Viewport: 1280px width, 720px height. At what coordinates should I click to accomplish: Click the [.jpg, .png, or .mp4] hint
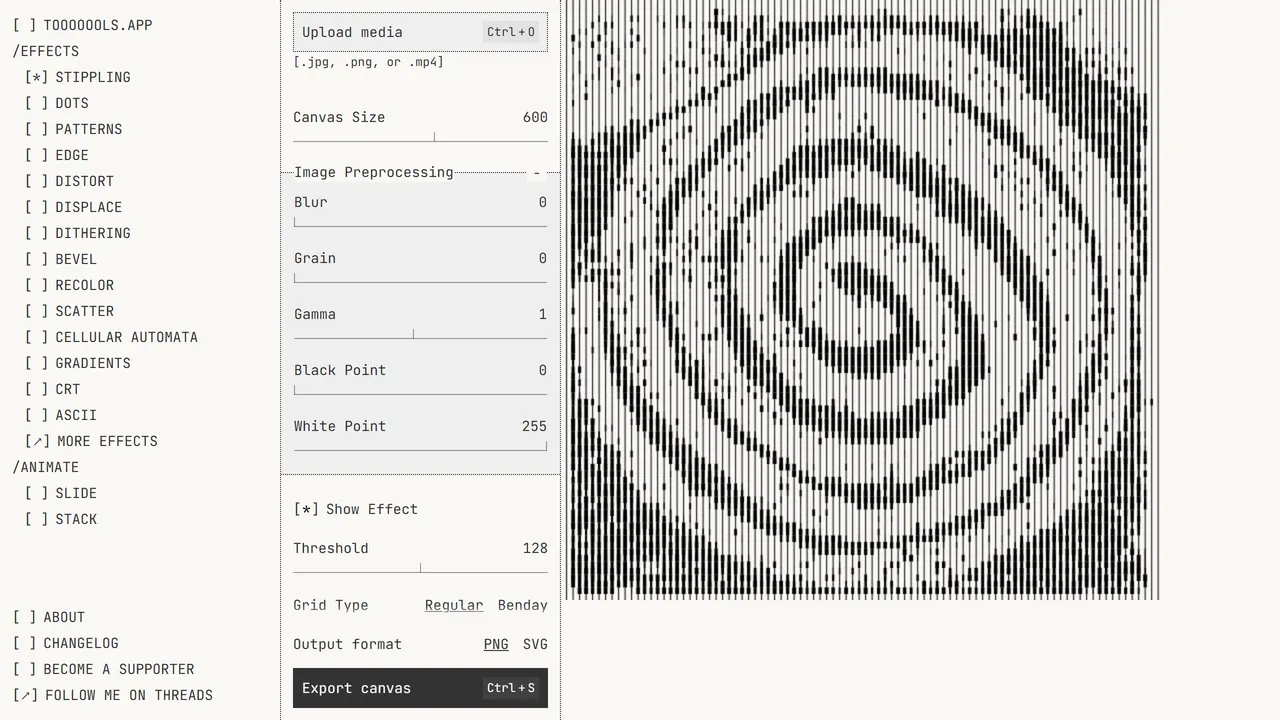(369, 62)
